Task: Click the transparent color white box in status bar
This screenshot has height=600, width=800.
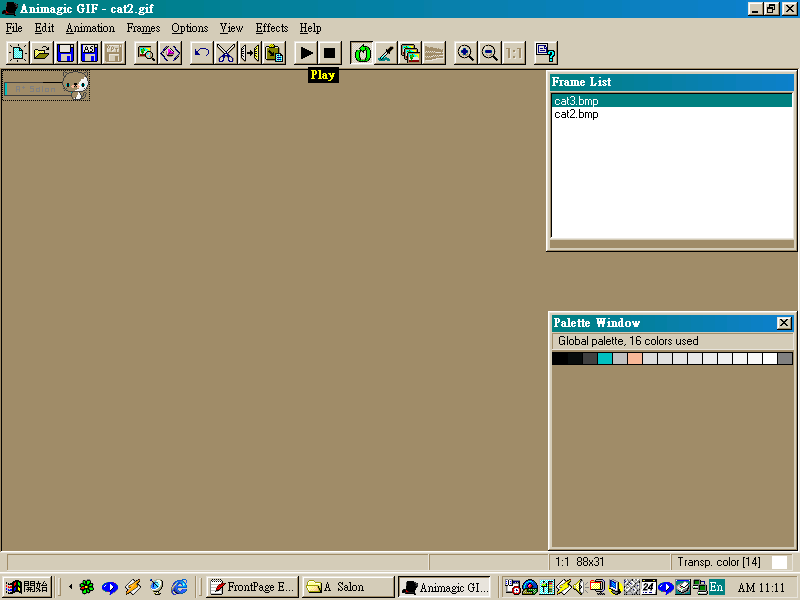Action: [x=779, y=562]
